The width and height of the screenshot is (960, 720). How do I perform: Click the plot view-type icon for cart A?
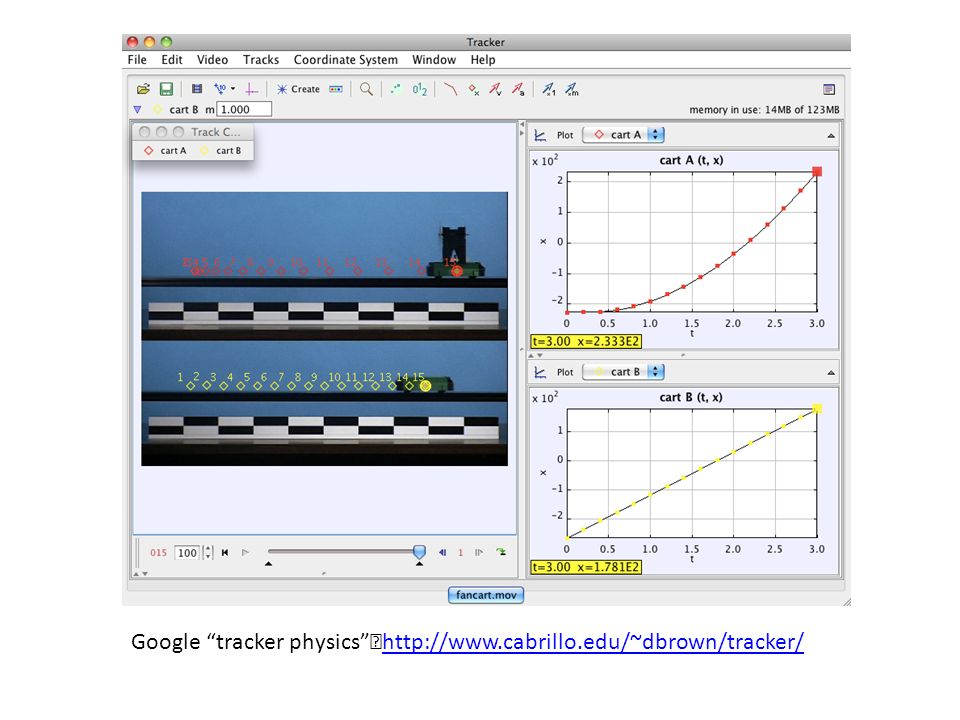tap(540, 135)
